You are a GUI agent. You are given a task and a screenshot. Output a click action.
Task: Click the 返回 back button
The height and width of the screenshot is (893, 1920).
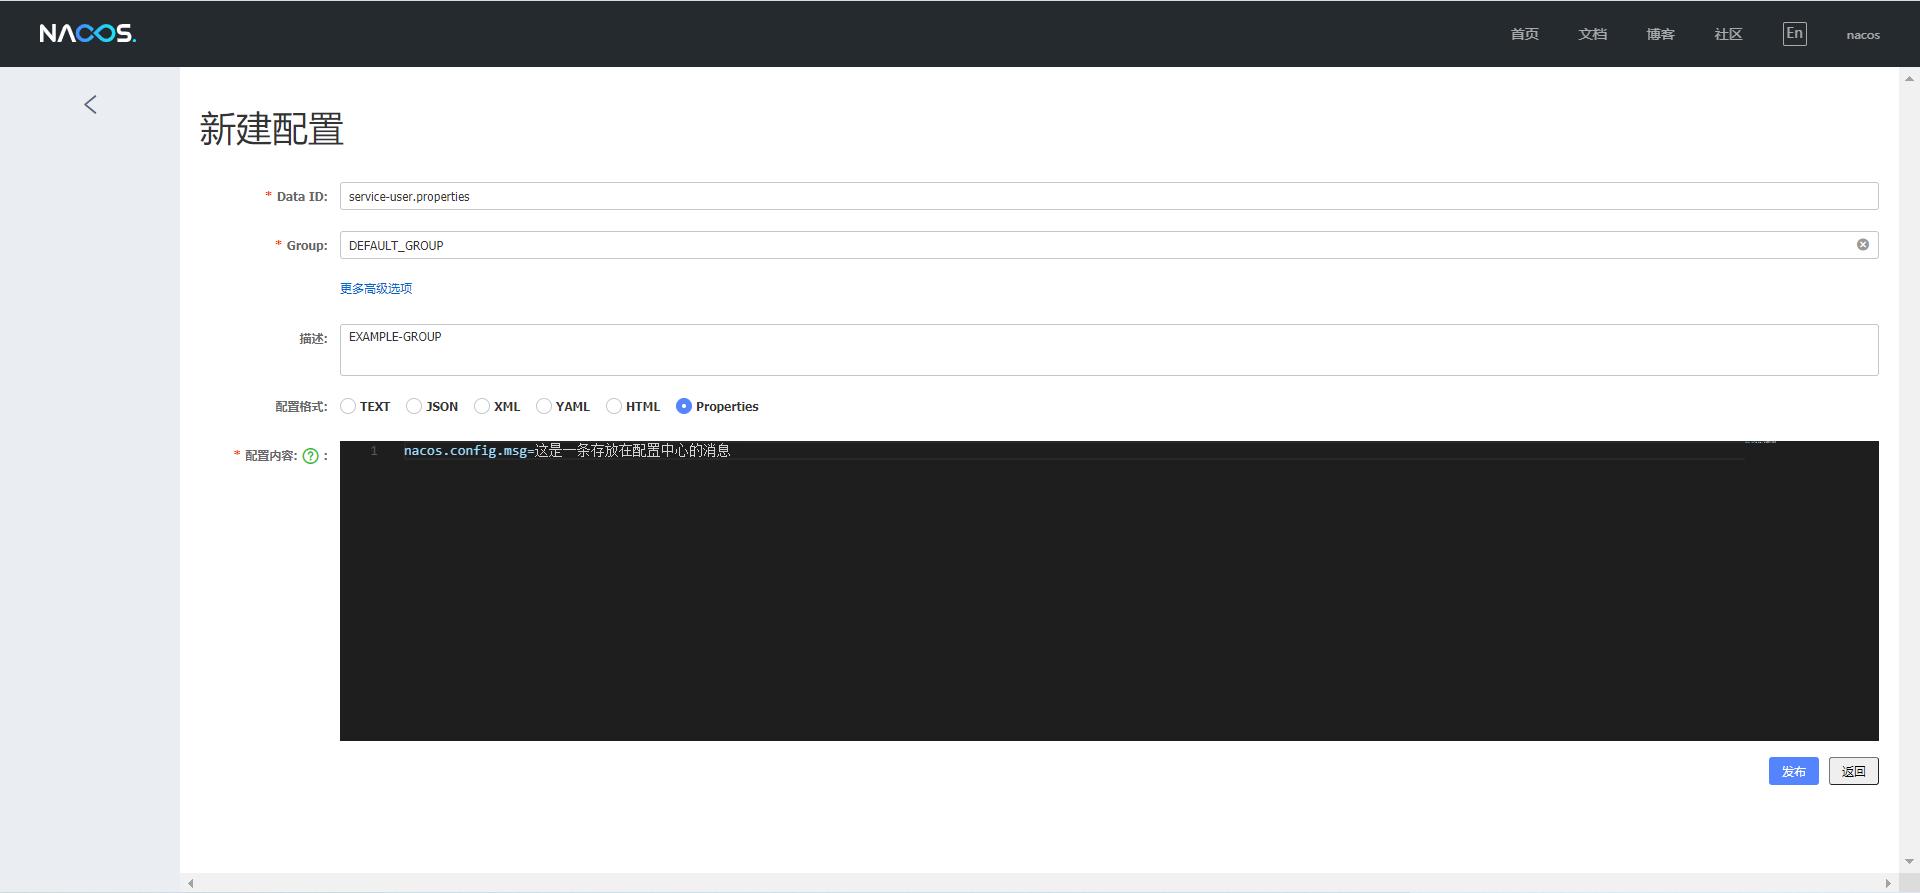coord(1854,771)
